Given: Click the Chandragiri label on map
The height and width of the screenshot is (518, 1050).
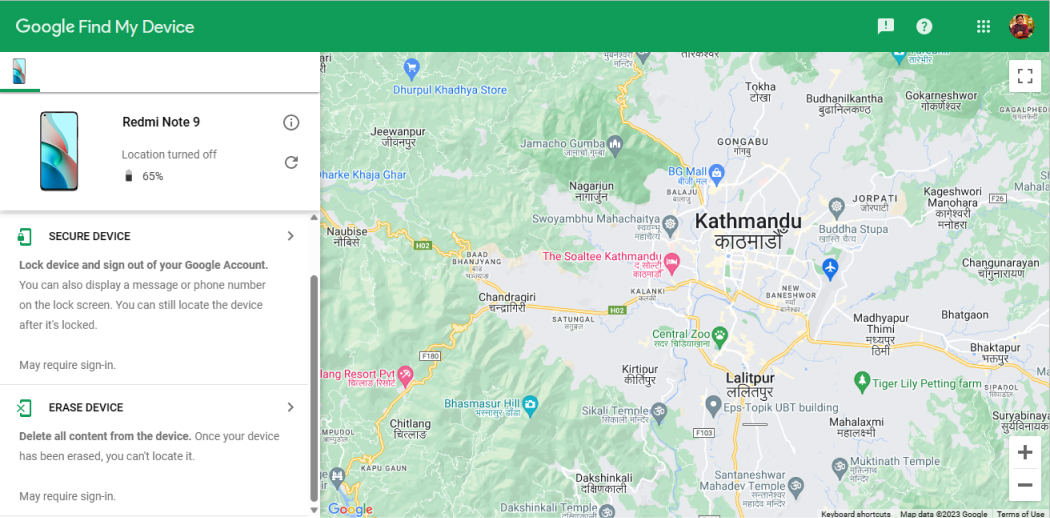Looking at the screenshot, I should click(x=508, y=302).
